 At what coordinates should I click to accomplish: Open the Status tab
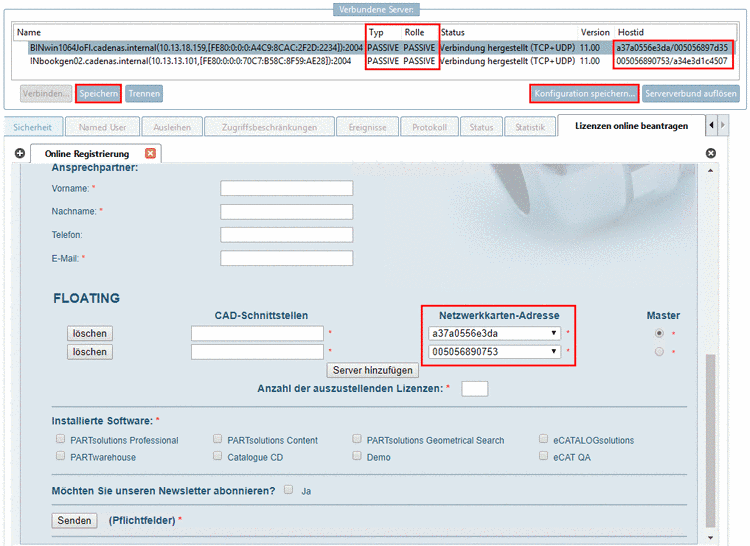(x=481, y=127)
